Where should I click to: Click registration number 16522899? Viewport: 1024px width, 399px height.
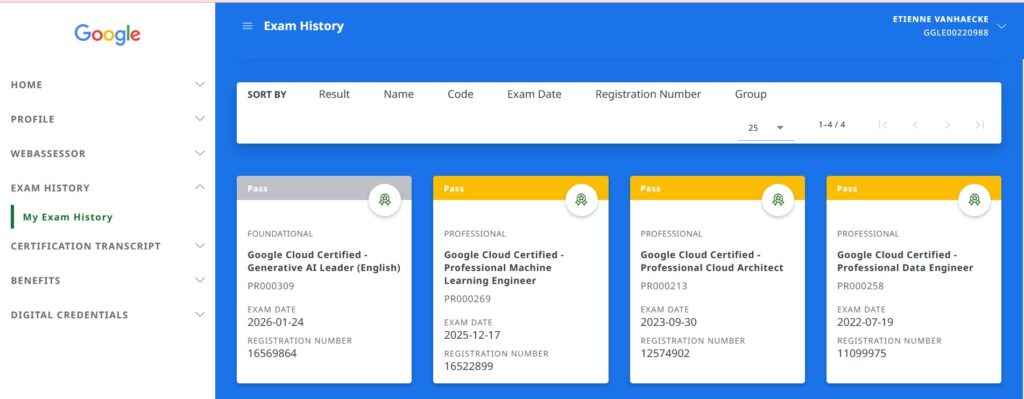469,366
